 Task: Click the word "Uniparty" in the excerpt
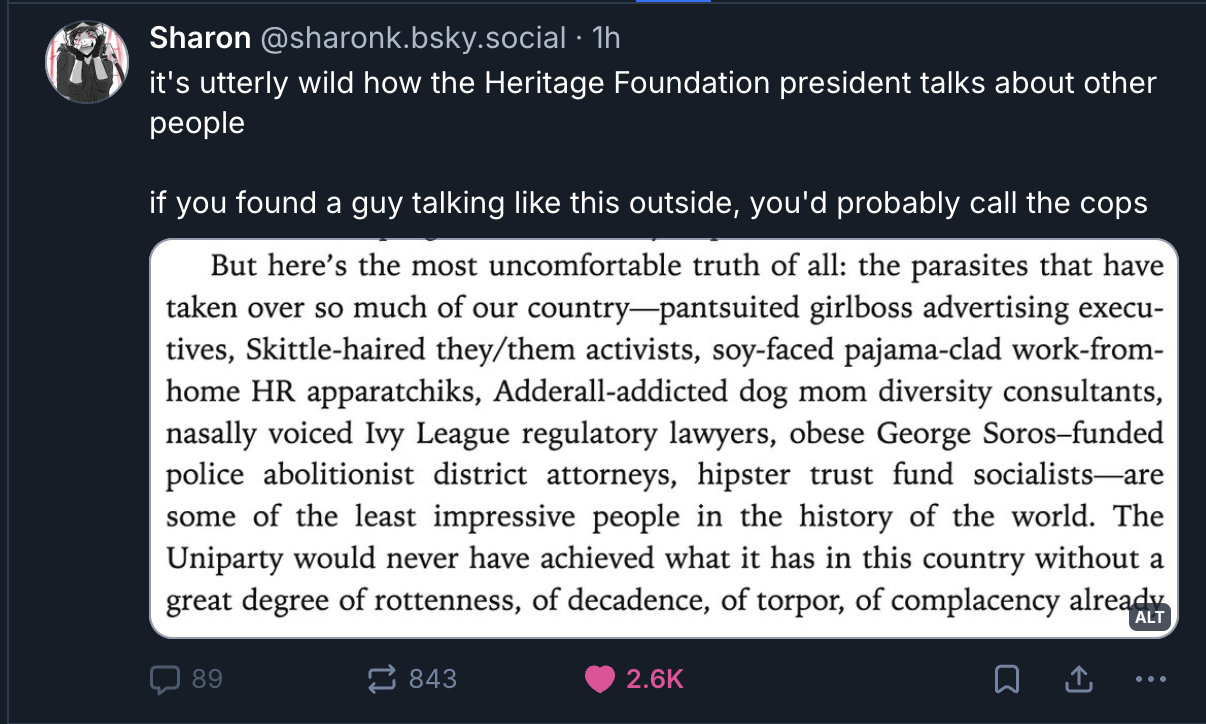coord(223,558)
